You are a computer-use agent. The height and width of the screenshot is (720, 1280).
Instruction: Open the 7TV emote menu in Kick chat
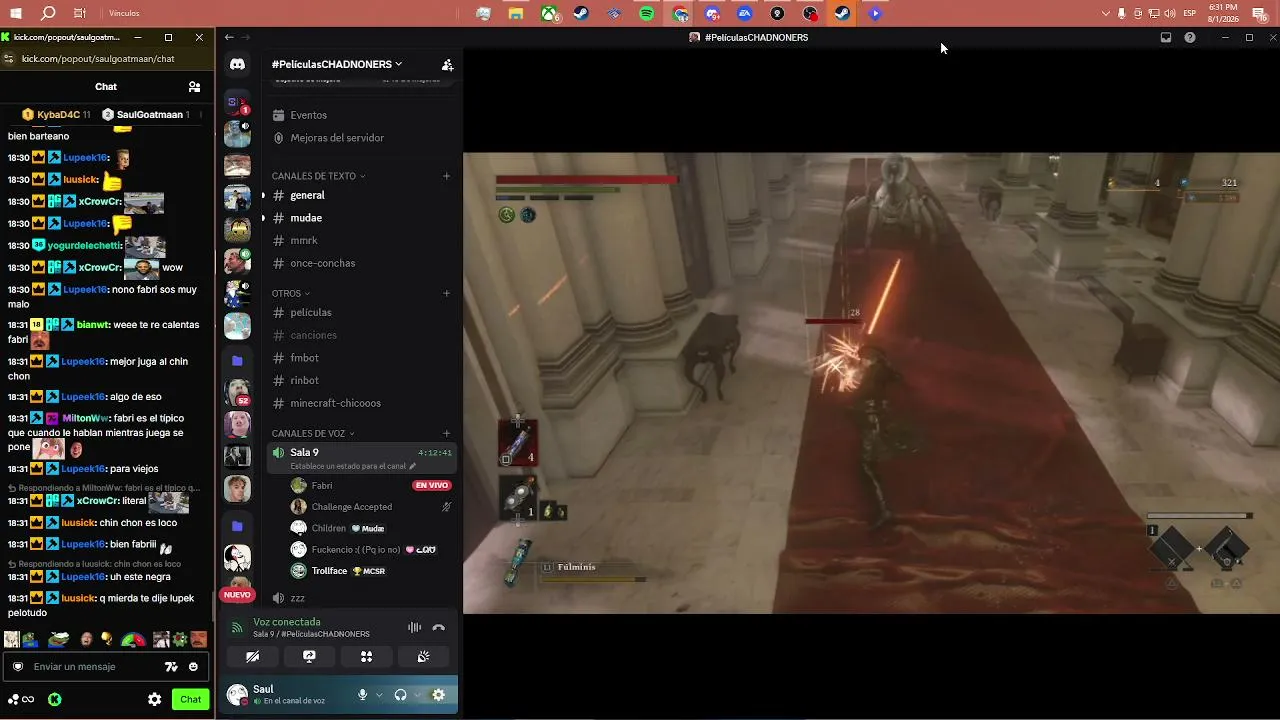[x=171, y=667]
